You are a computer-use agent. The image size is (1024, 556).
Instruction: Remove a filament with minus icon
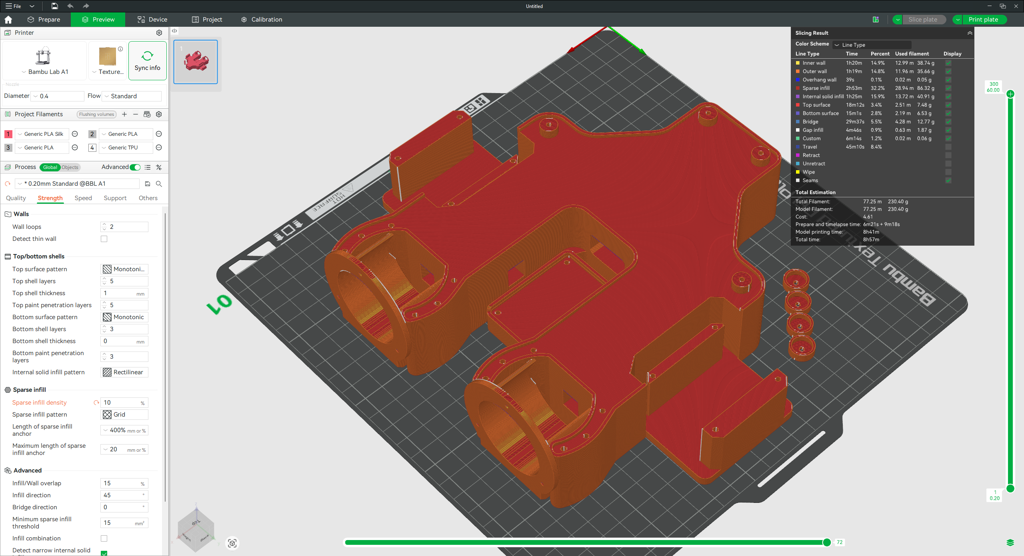click(135, 114)
